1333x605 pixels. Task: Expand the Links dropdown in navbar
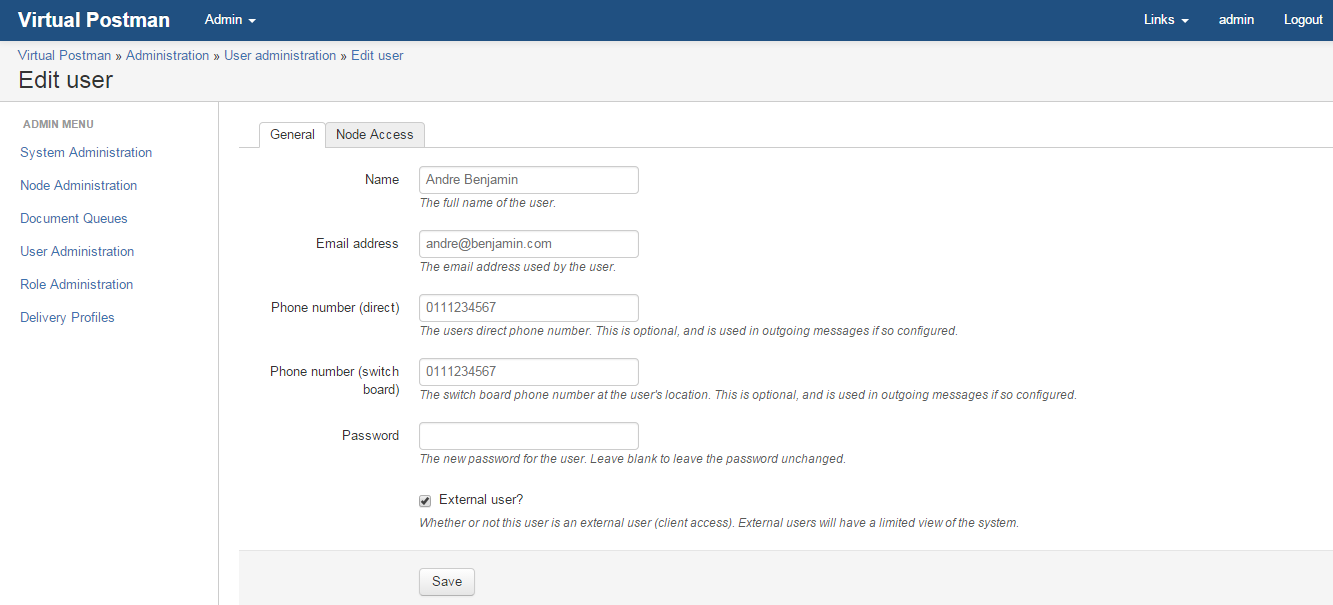[1165, 19]
